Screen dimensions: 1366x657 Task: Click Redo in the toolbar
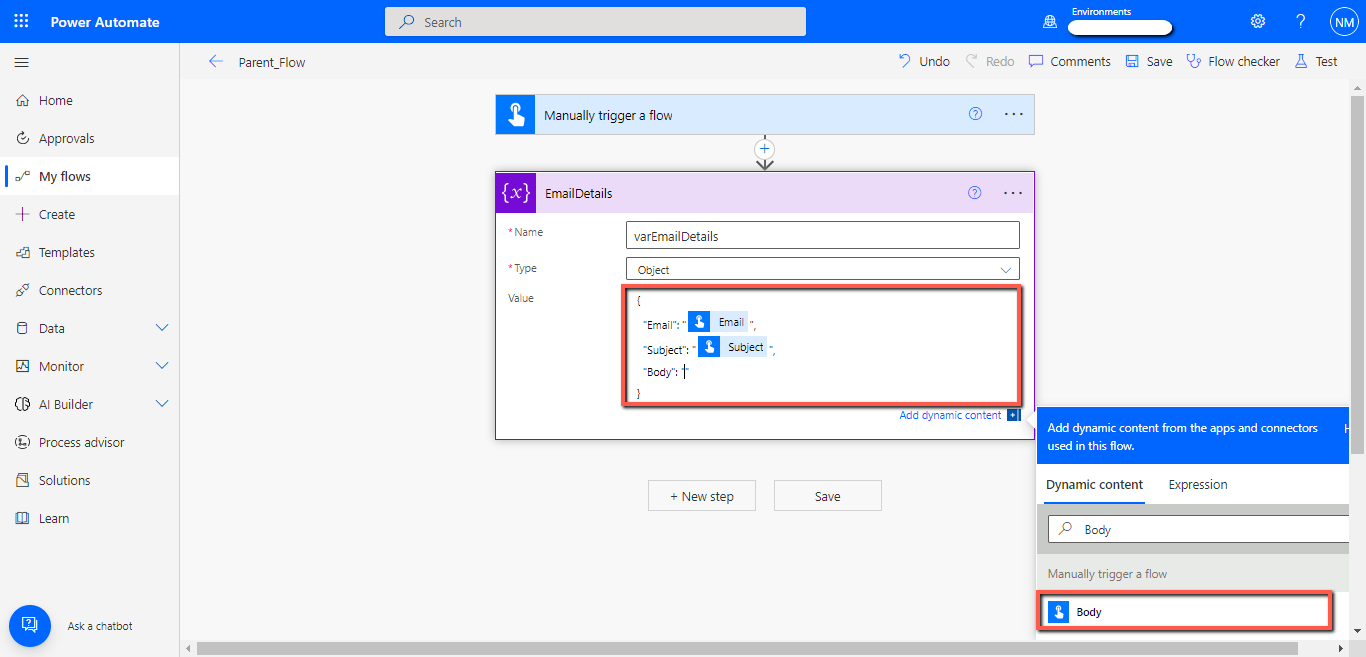tap(989, 61)
